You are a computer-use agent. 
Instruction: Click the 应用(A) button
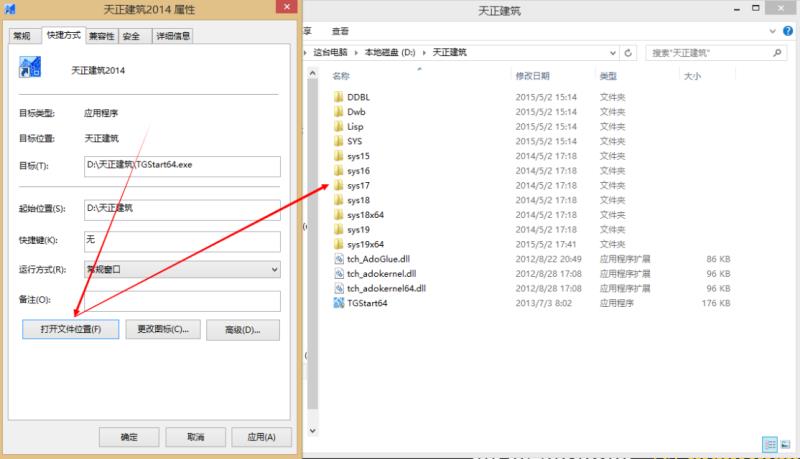pyautogui.click(x=262, y=437)
